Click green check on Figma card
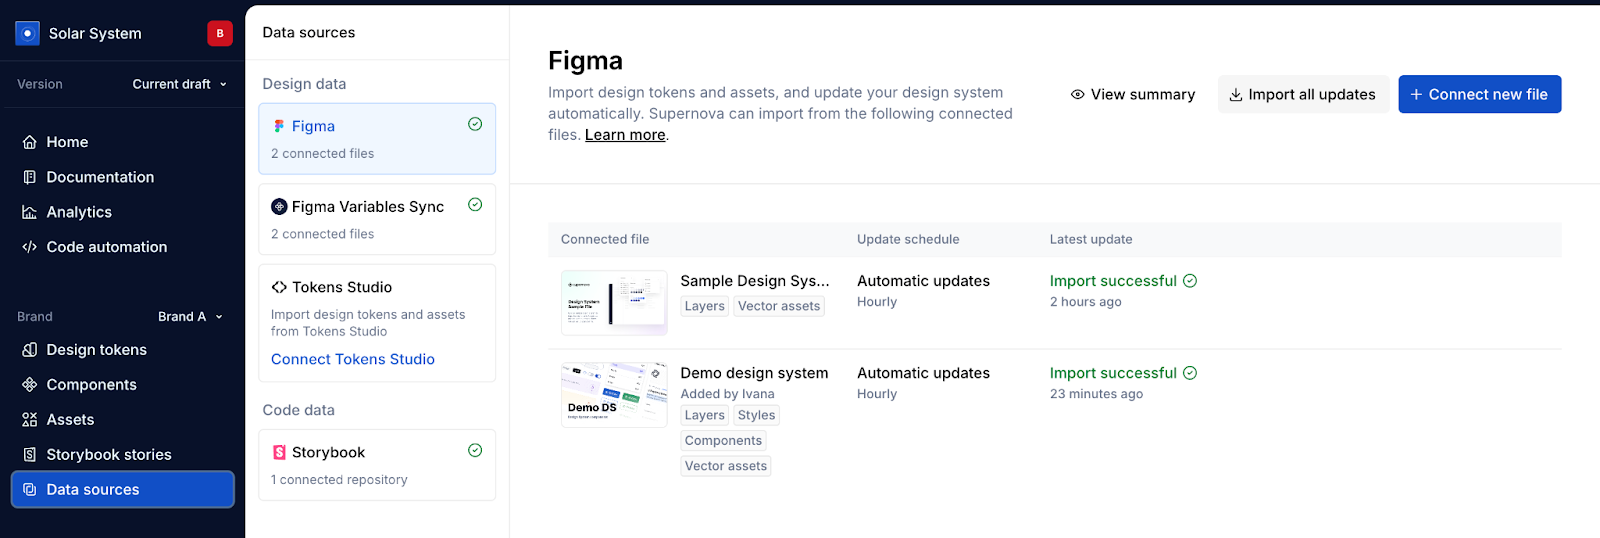Screen dimensions: 1600x538 (475, 124)
